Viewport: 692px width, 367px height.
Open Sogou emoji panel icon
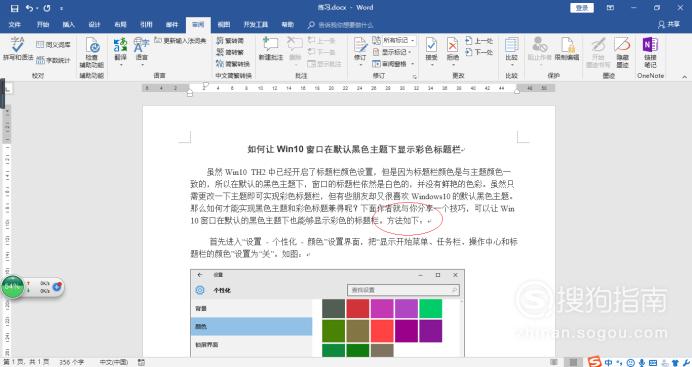pyautogui.click(x=631, y=363)
